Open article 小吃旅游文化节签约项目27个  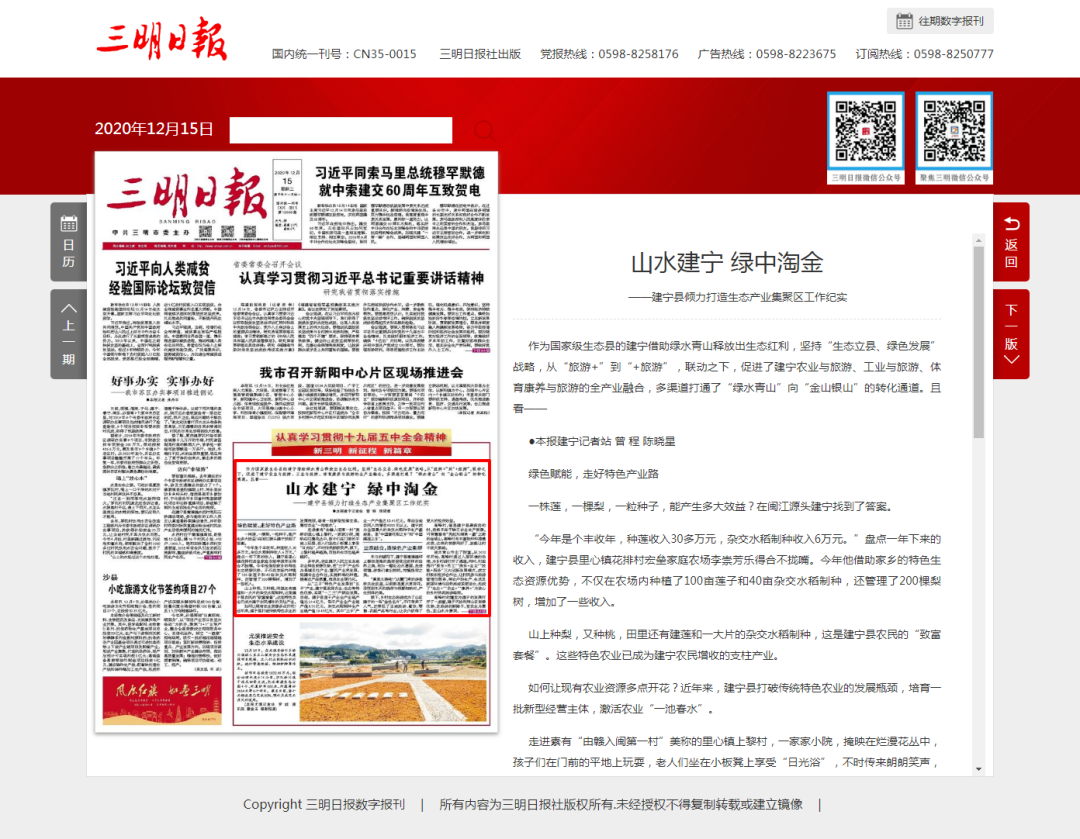click(x=162, y=590)
